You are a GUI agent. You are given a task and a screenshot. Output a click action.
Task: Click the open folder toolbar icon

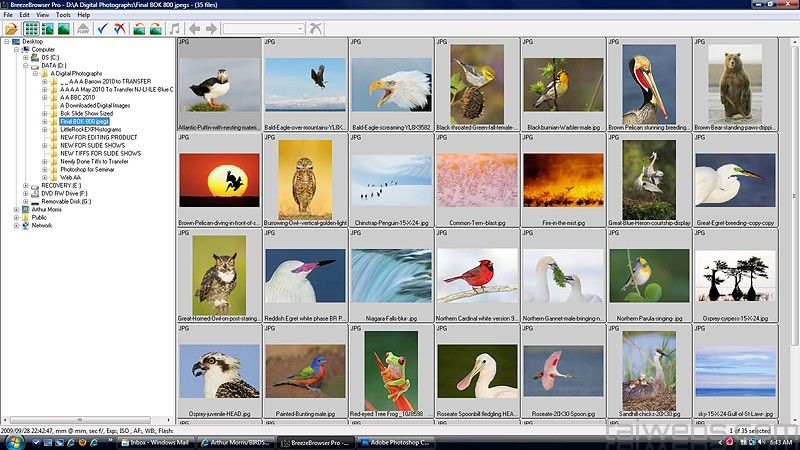pos(11,29)
